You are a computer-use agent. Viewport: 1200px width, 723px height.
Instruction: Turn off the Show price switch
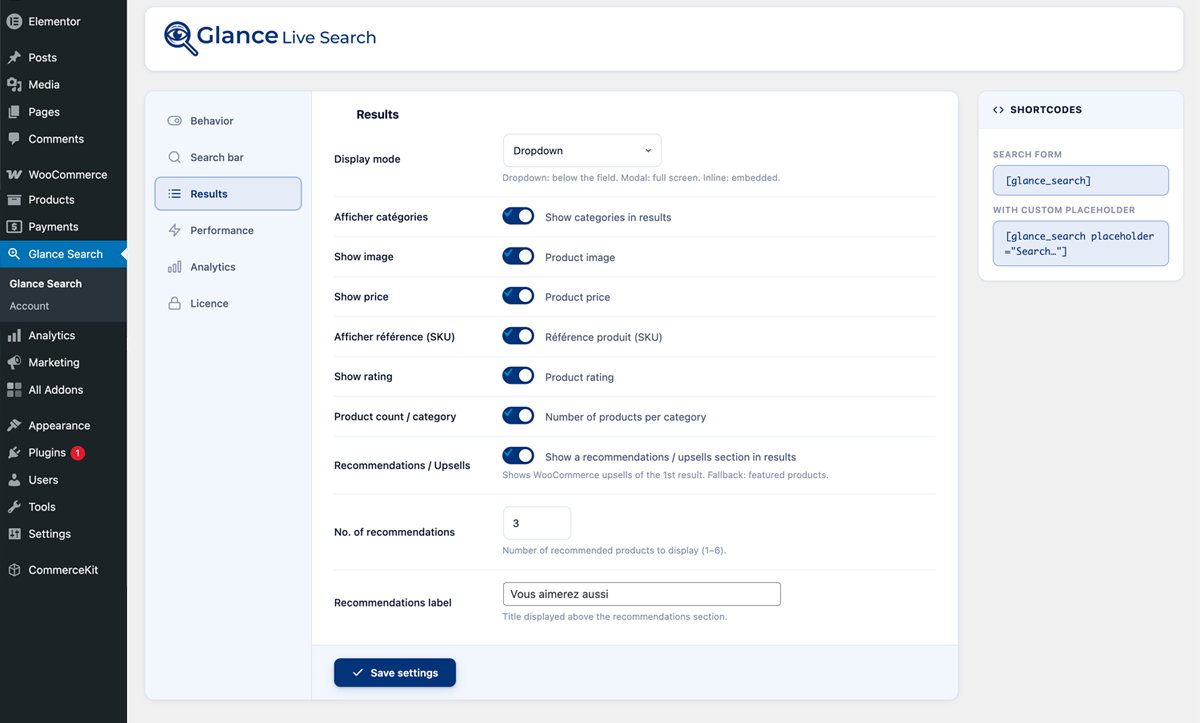click(x=518, y=296)
